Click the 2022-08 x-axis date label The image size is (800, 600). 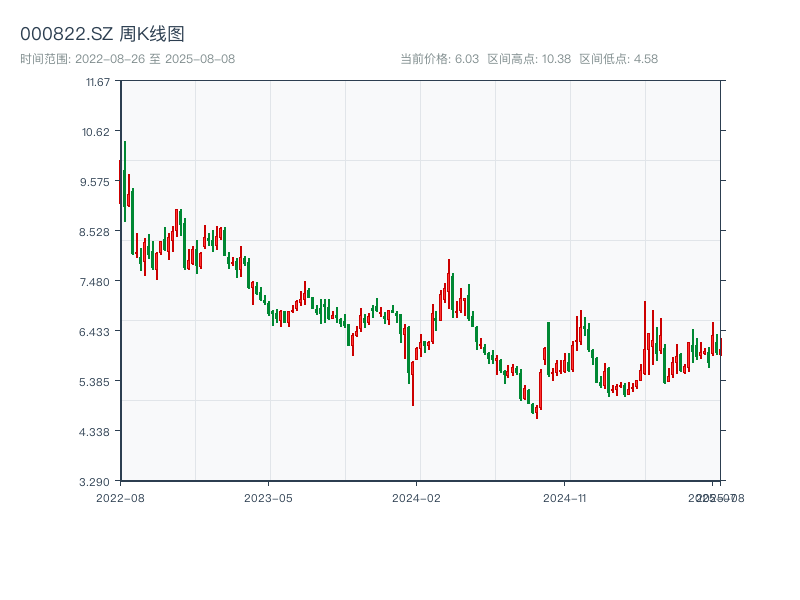(x=120, y=497)
